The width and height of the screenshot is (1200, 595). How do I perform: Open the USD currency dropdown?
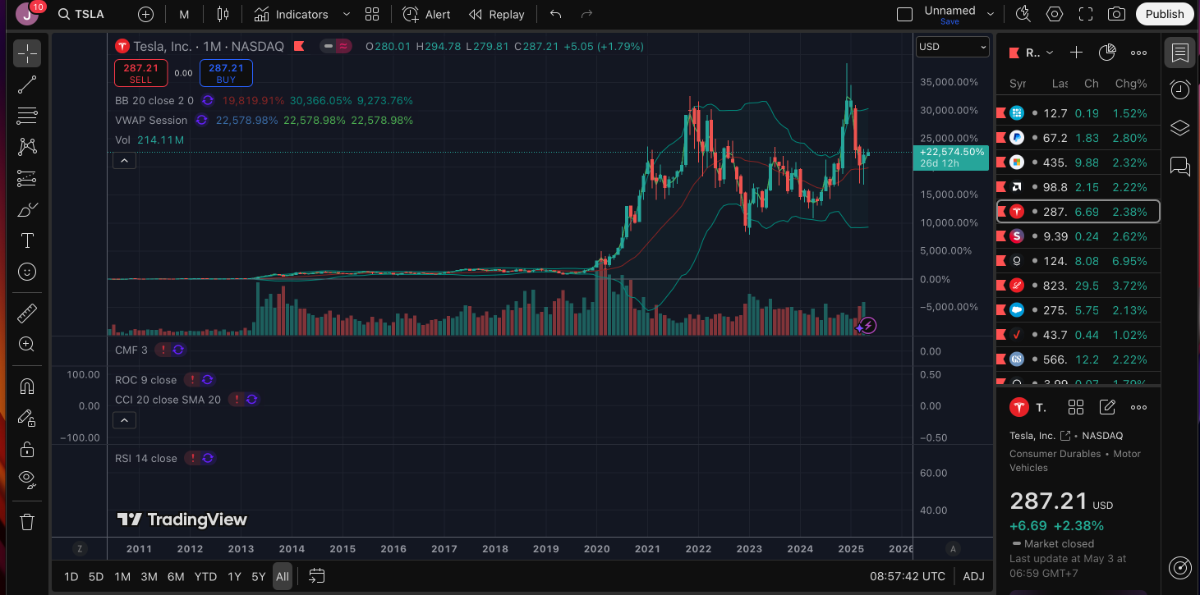click(x=953, y=47)
